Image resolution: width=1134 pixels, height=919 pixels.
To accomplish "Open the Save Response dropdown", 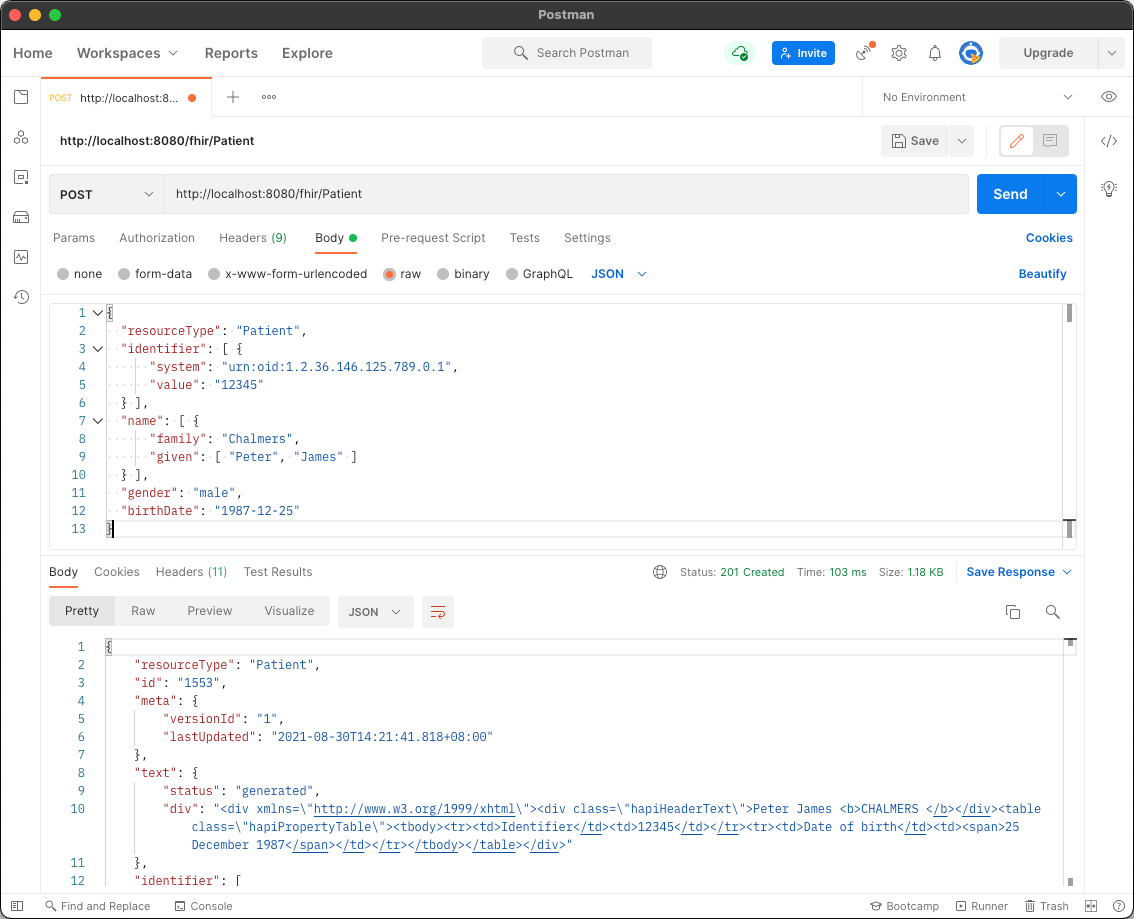I will 1019,572.
